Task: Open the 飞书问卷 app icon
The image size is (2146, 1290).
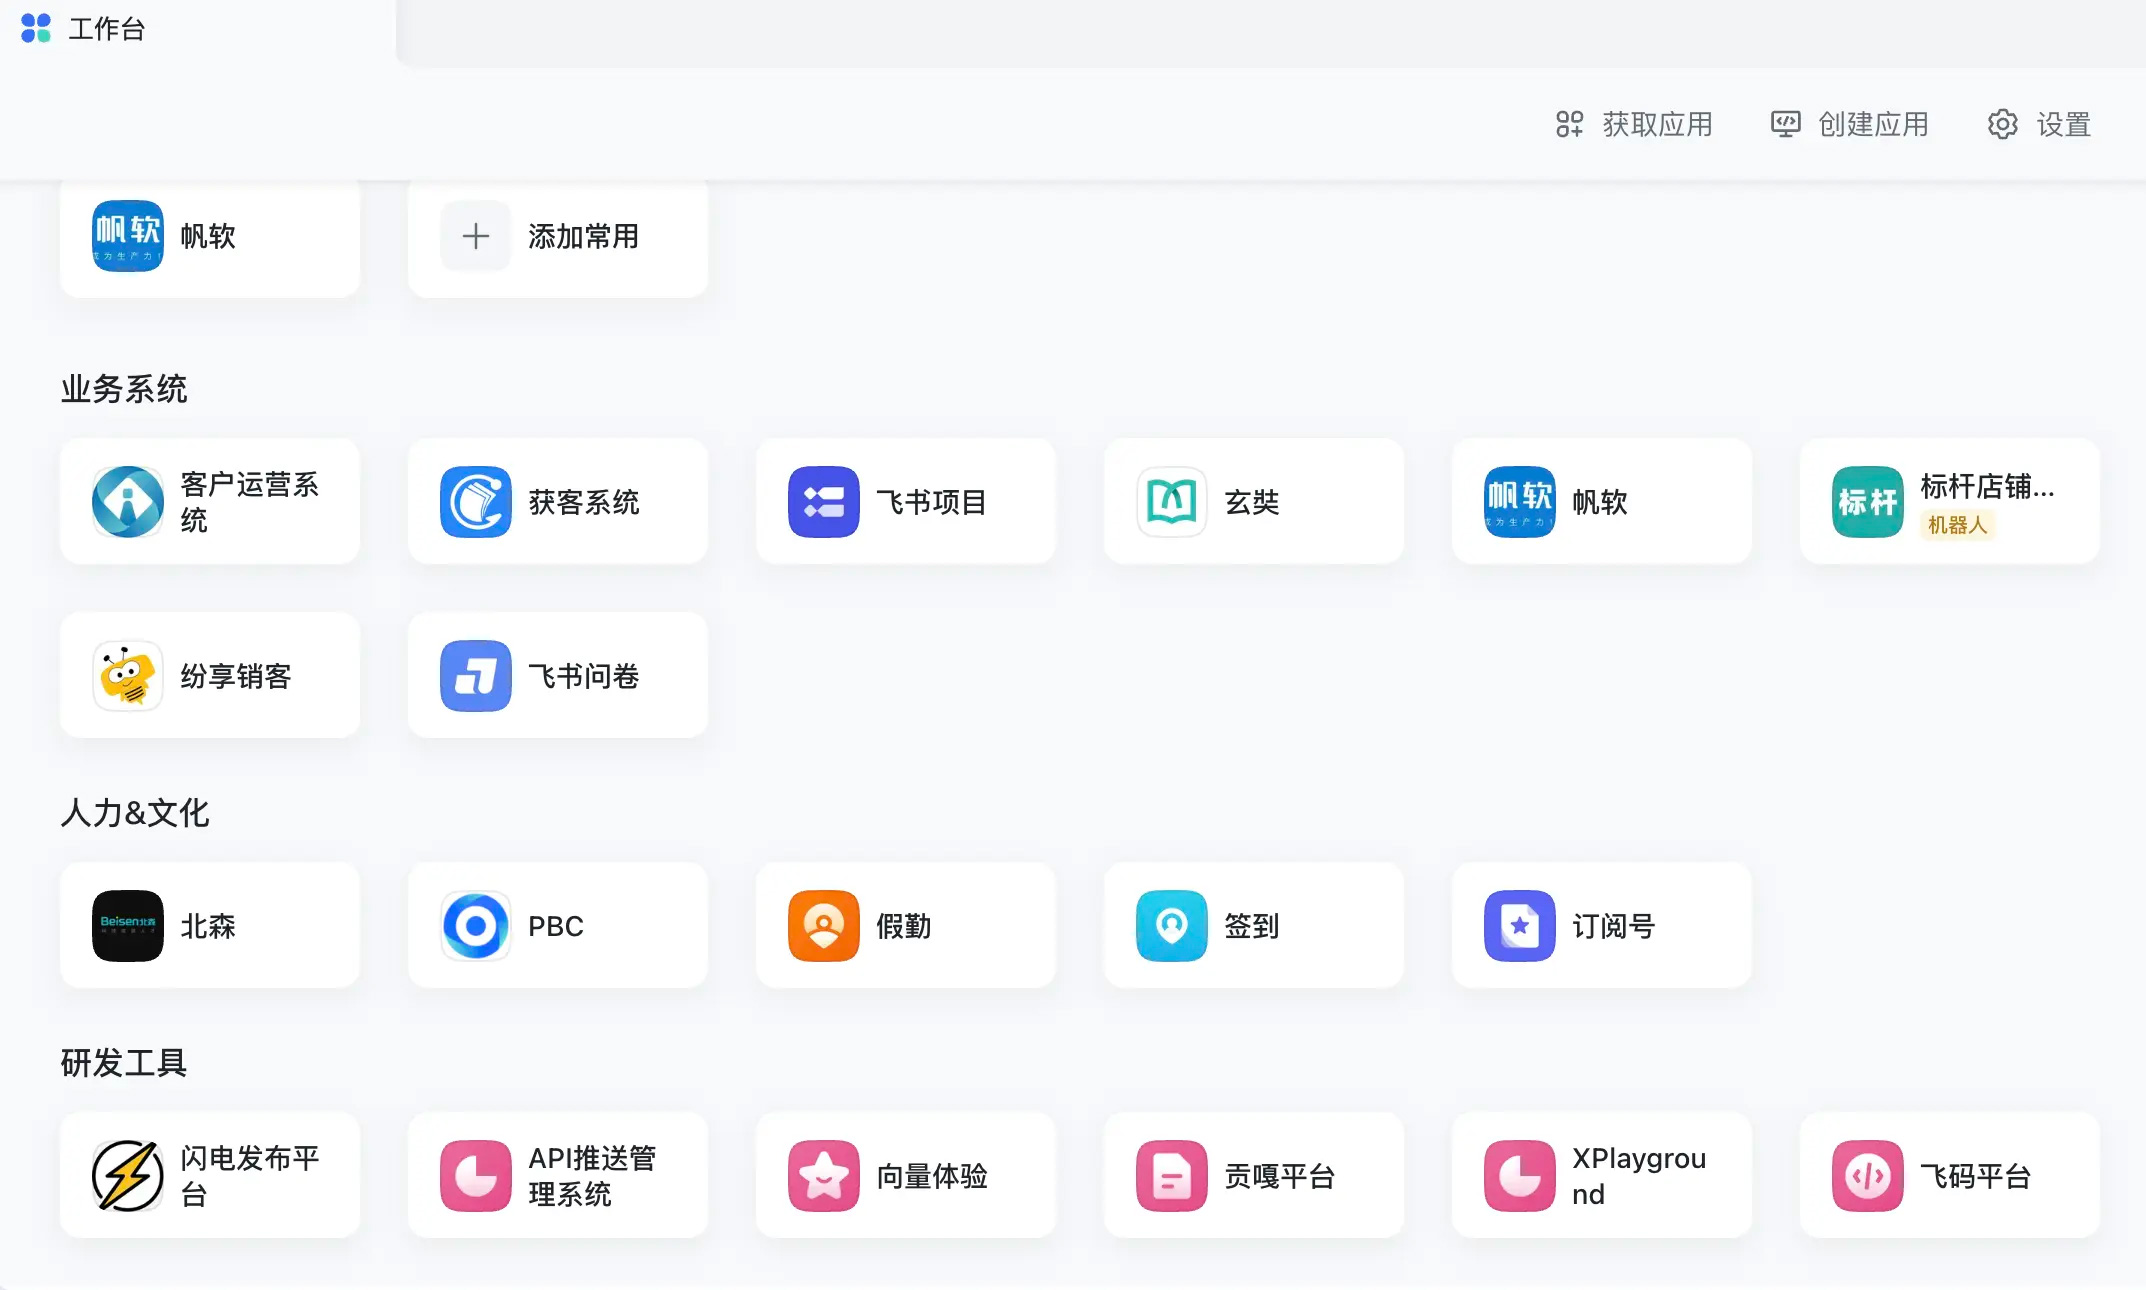Action: [476, 676]
